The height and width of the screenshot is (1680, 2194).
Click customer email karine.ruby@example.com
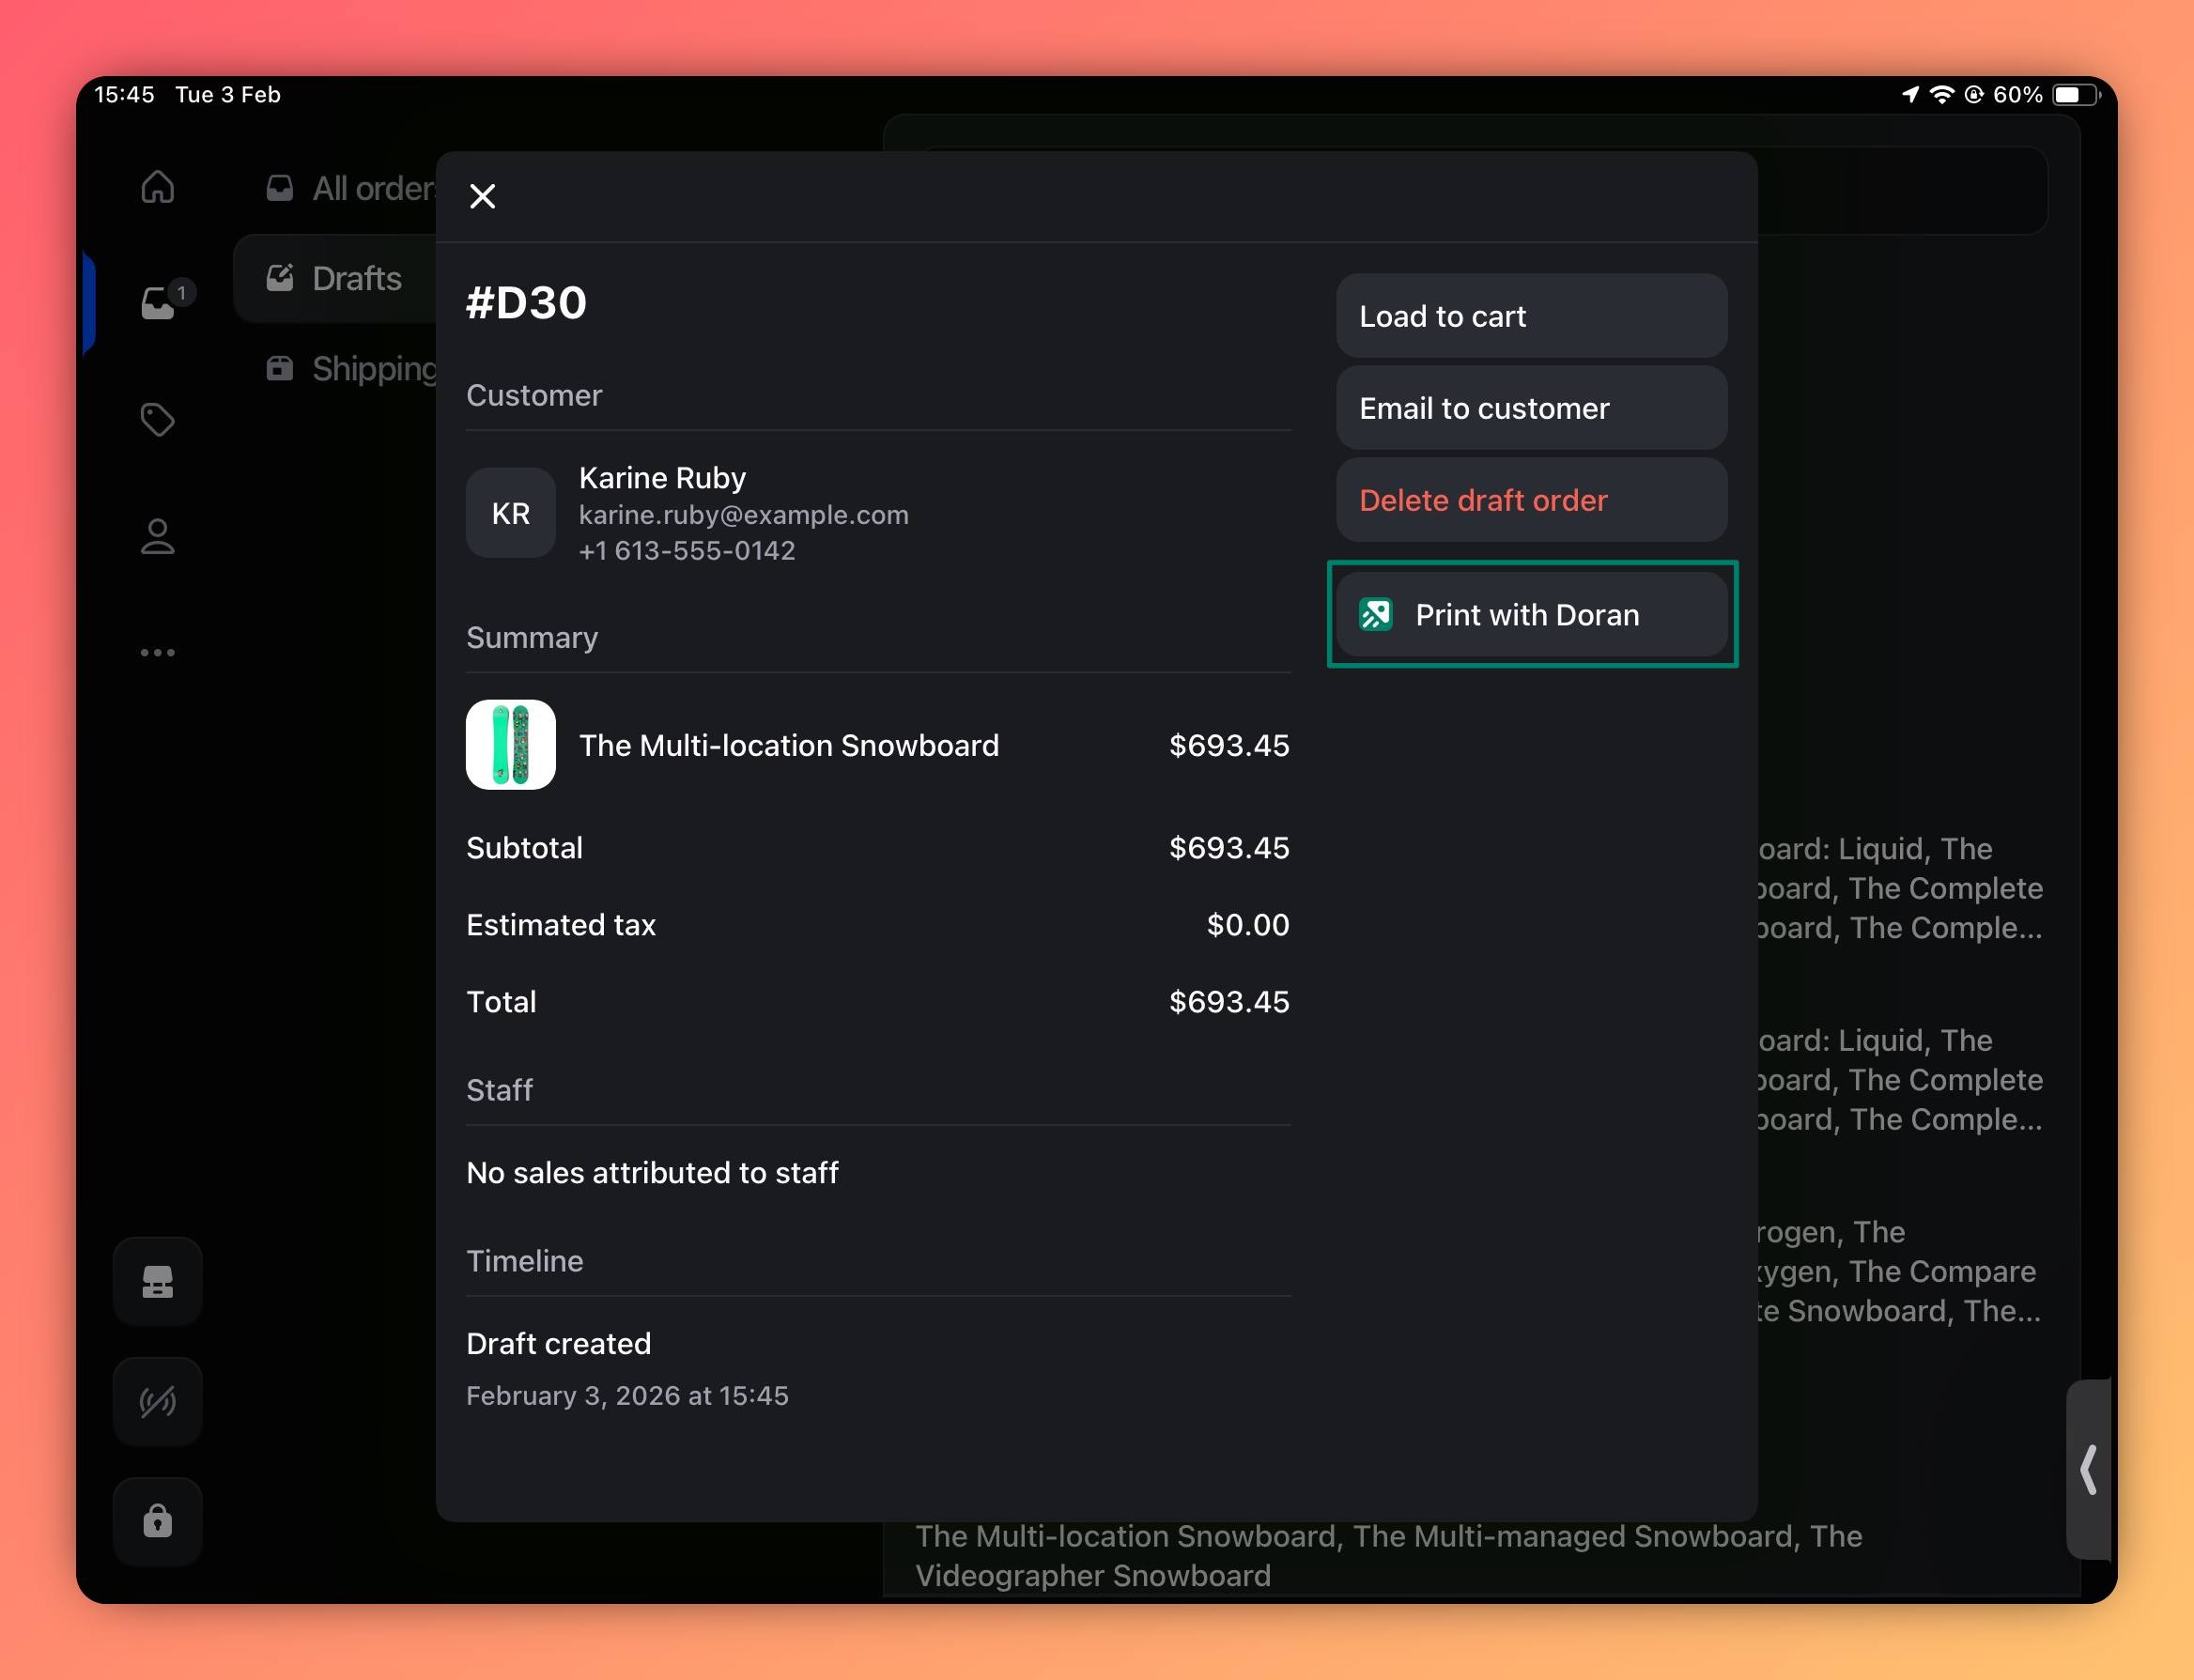743,515
